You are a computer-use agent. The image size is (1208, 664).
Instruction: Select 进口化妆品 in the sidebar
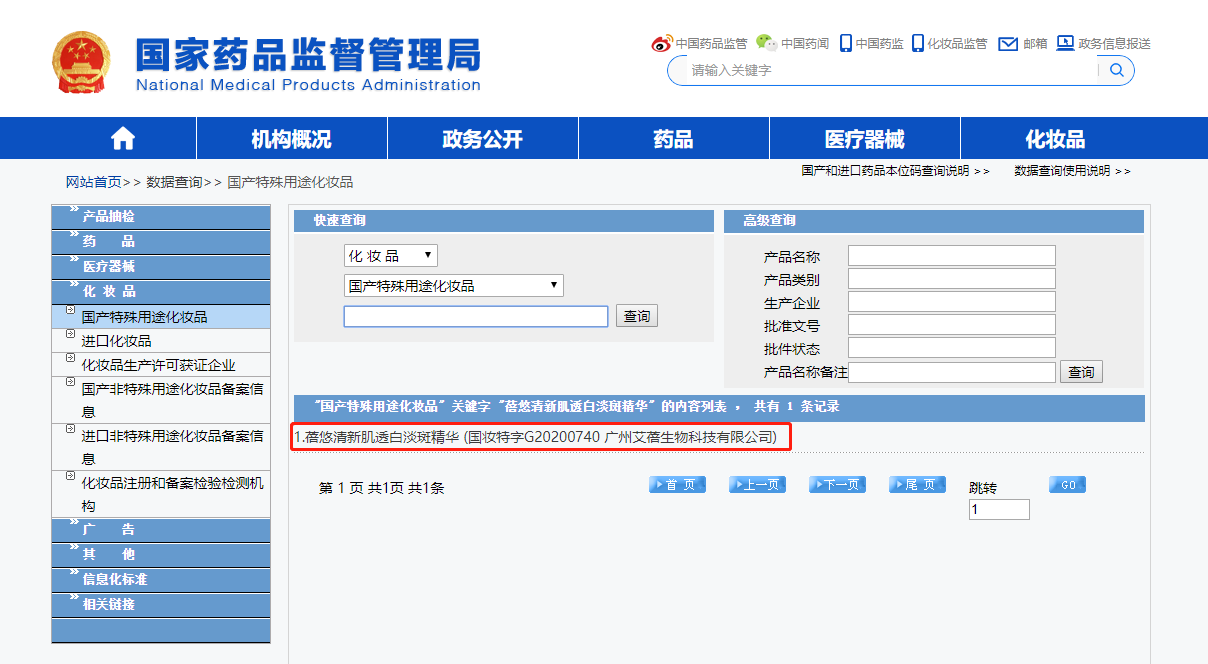pyautogui.click(x=116, y=341)
